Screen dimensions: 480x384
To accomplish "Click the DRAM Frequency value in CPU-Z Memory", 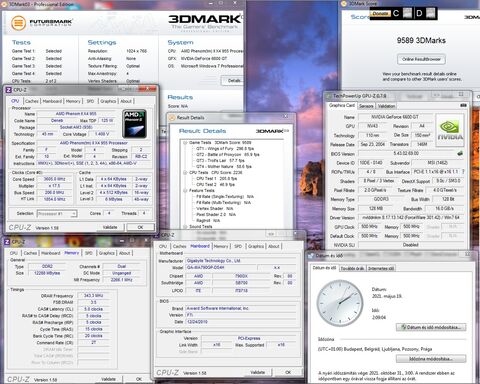I will pos(94,296).
